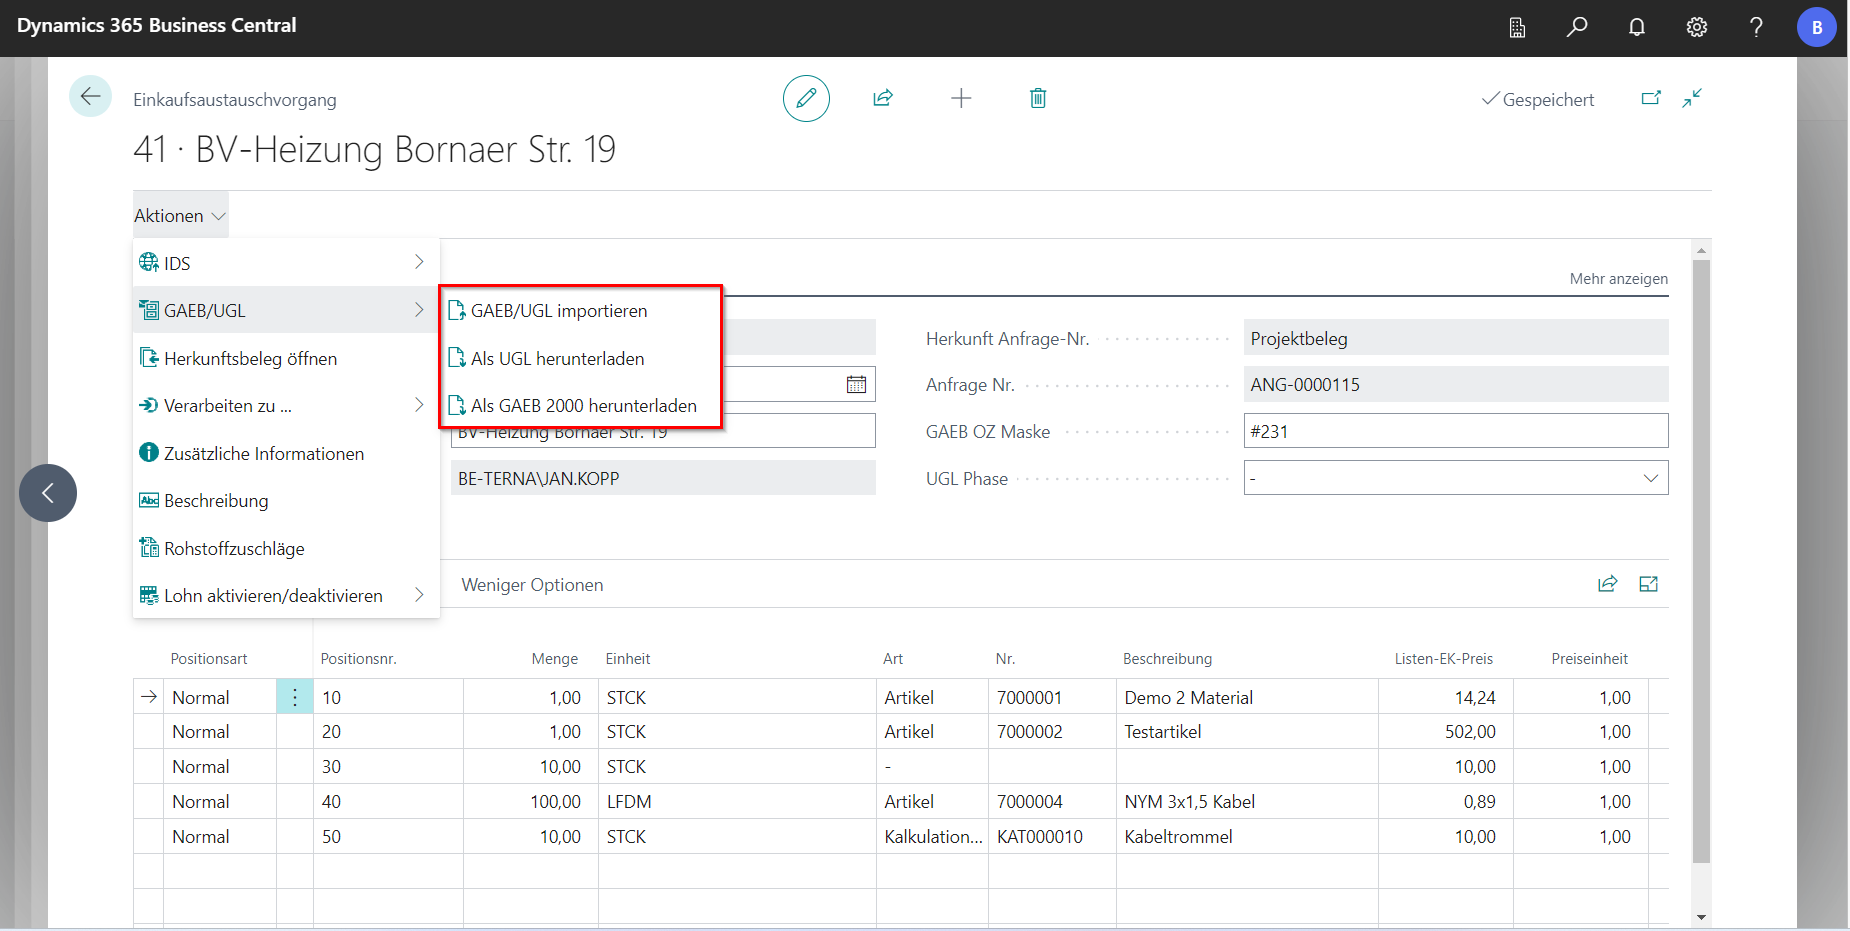Click Herkunftsbeleg öffnen menu entry
Viewport: 1850px width, 931px height.
pos(250,359)
